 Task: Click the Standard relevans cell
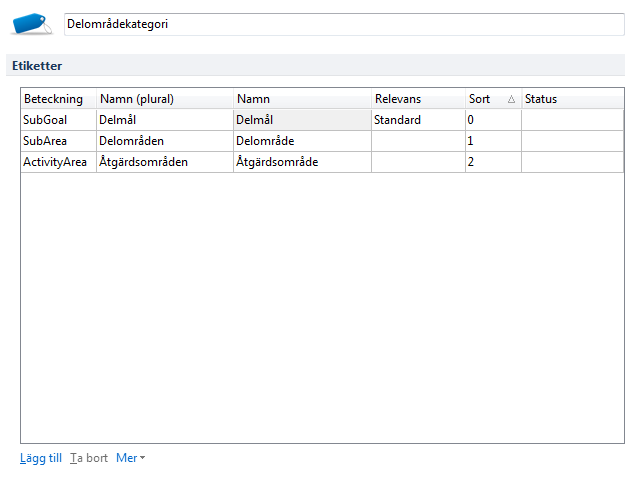pos(417,120)
